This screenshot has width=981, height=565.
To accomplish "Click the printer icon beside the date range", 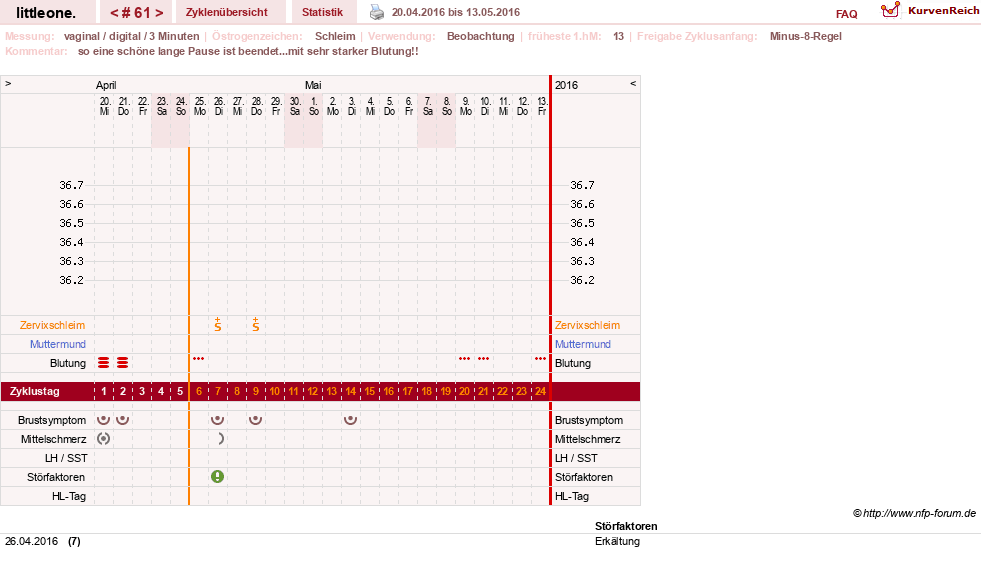I will [x=377, y=12].
